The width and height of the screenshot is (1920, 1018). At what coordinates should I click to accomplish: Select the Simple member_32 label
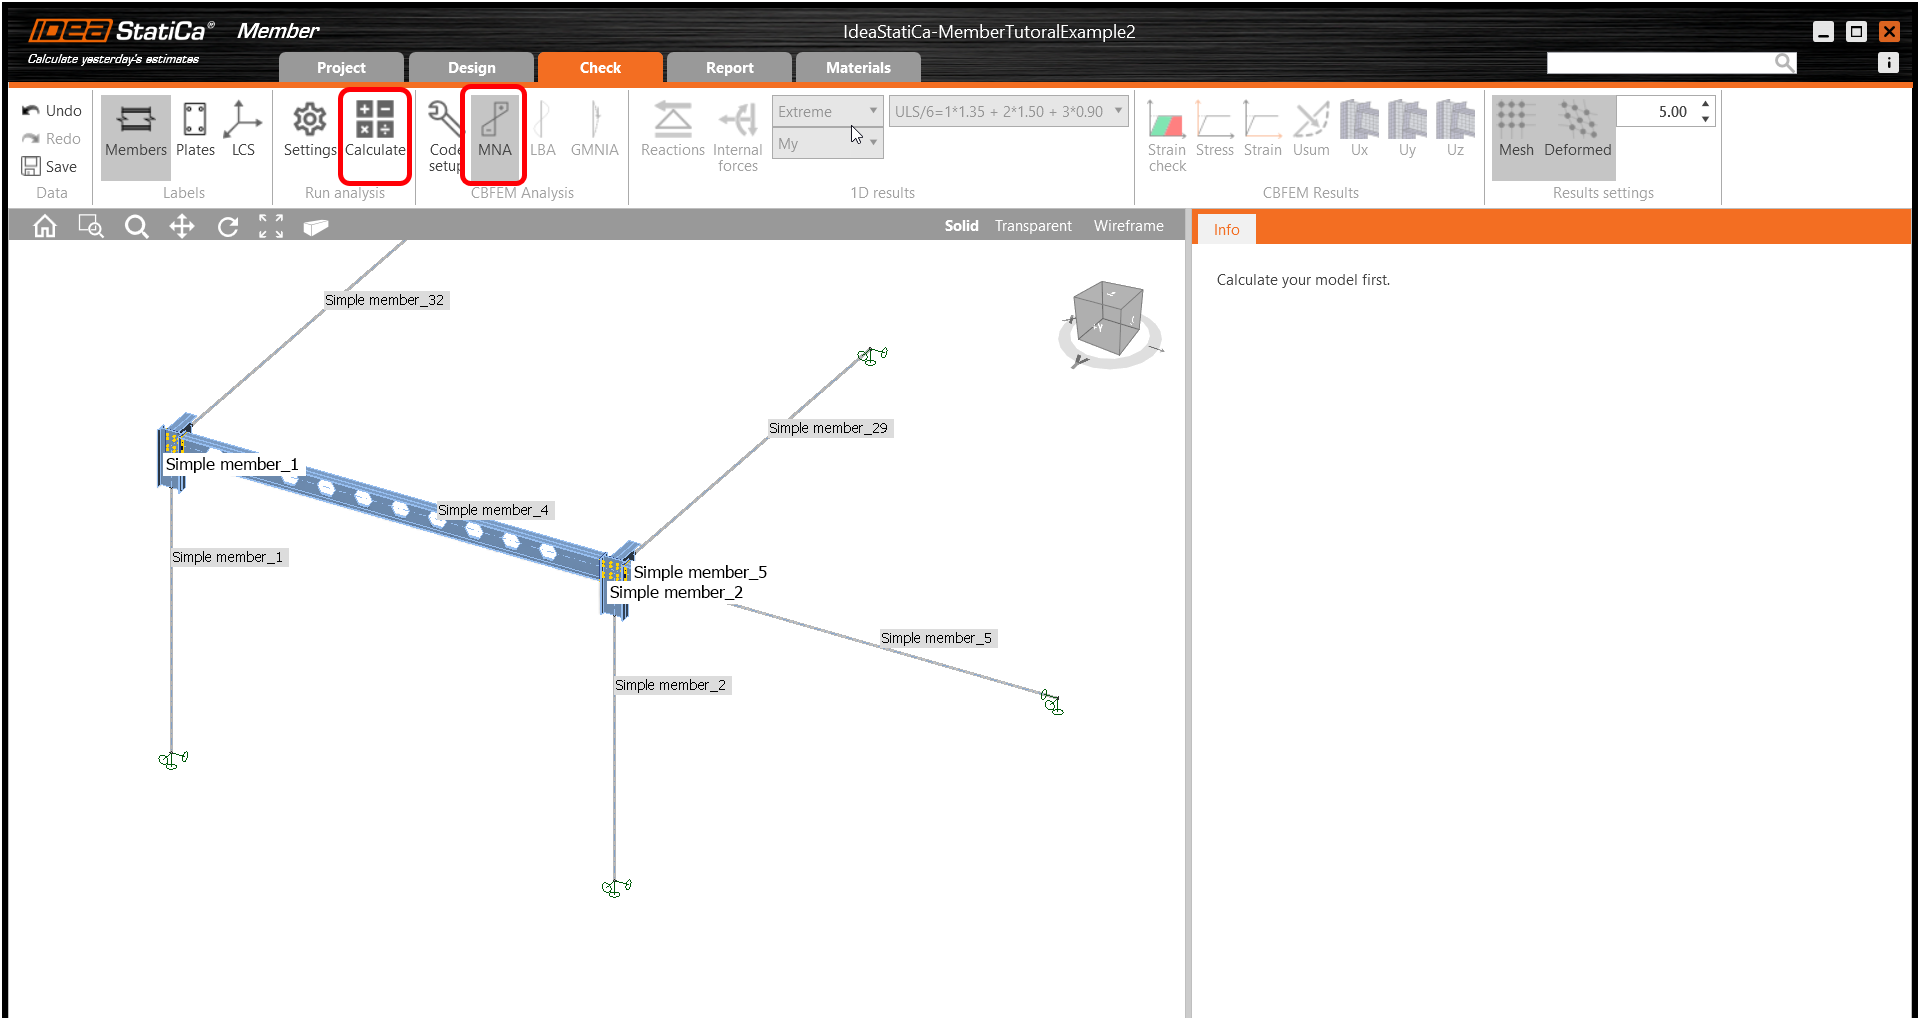click(x=385, y=300)
